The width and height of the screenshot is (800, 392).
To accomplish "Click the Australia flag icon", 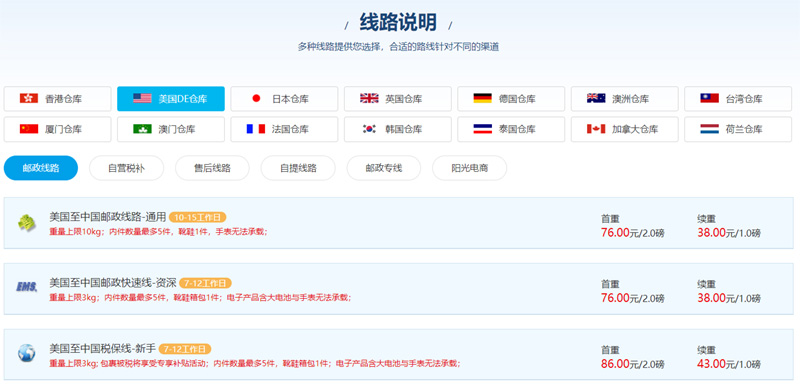I will [x=596, y=98].
